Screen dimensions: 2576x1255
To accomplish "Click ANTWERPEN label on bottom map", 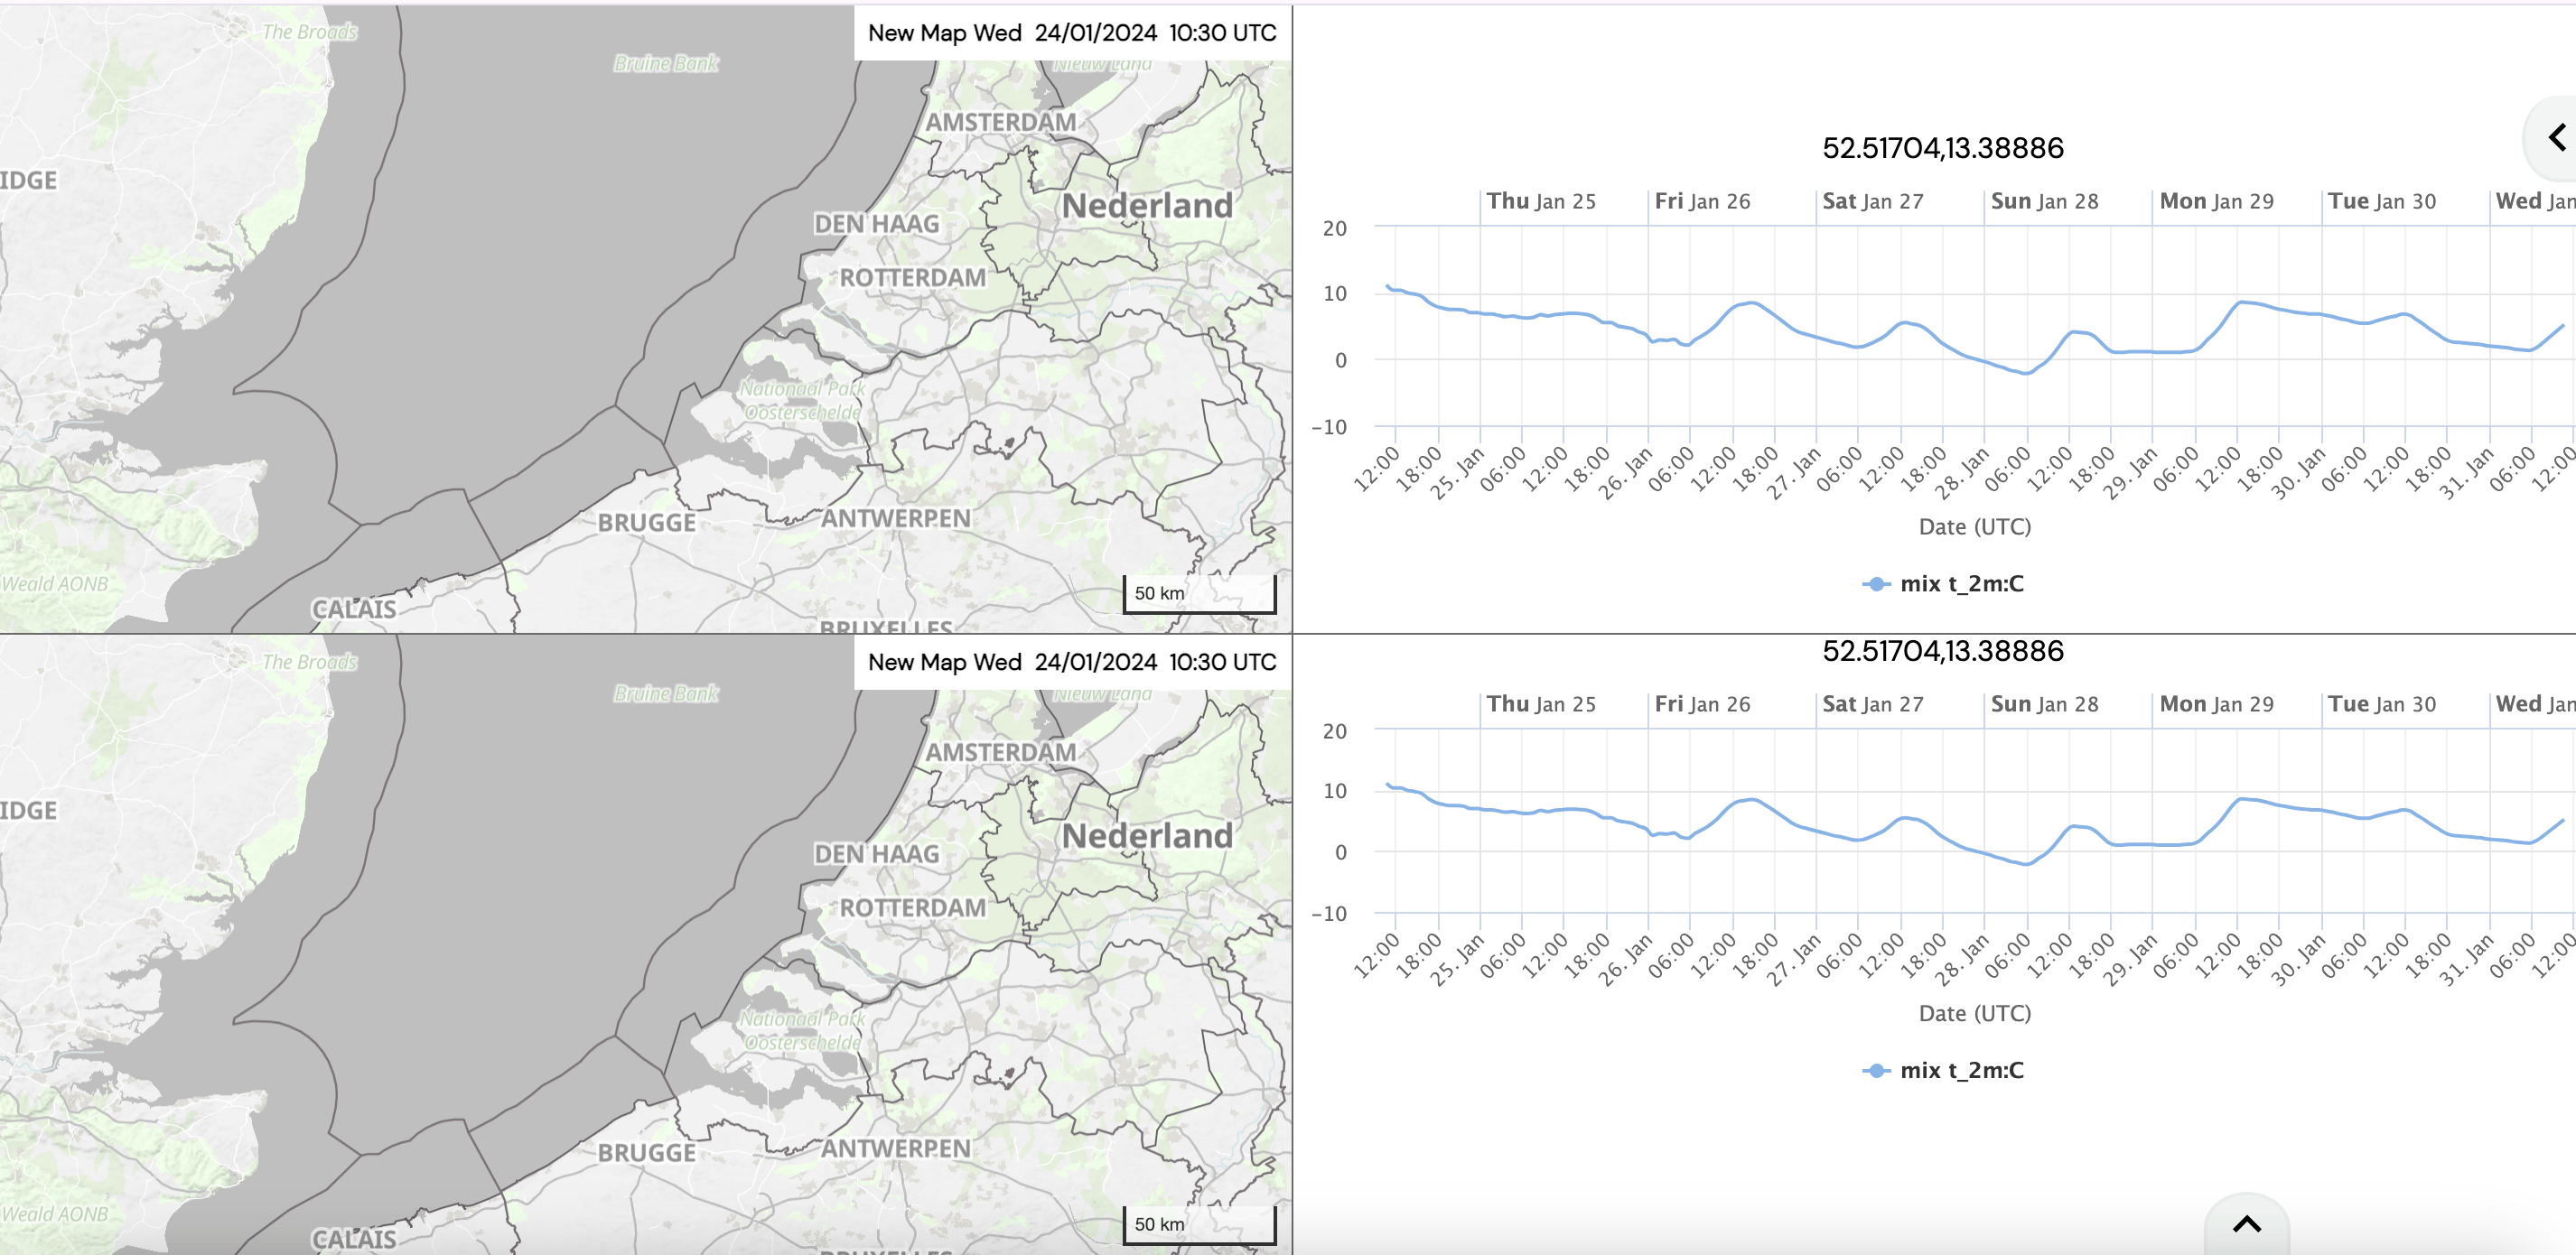I will pyautogui.click(x=896, y=1149).
